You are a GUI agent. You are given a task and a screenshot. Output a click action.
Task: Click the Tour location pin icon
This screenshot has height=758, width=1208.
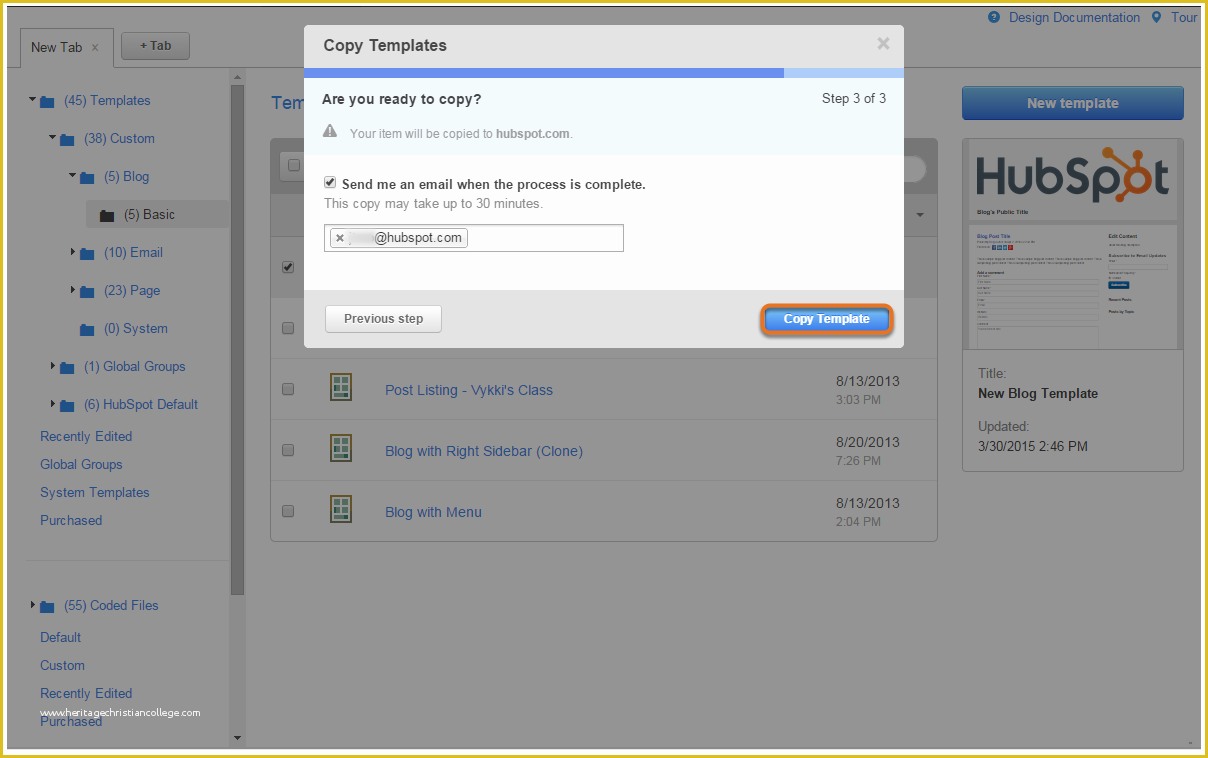[x=1157, y=17]
